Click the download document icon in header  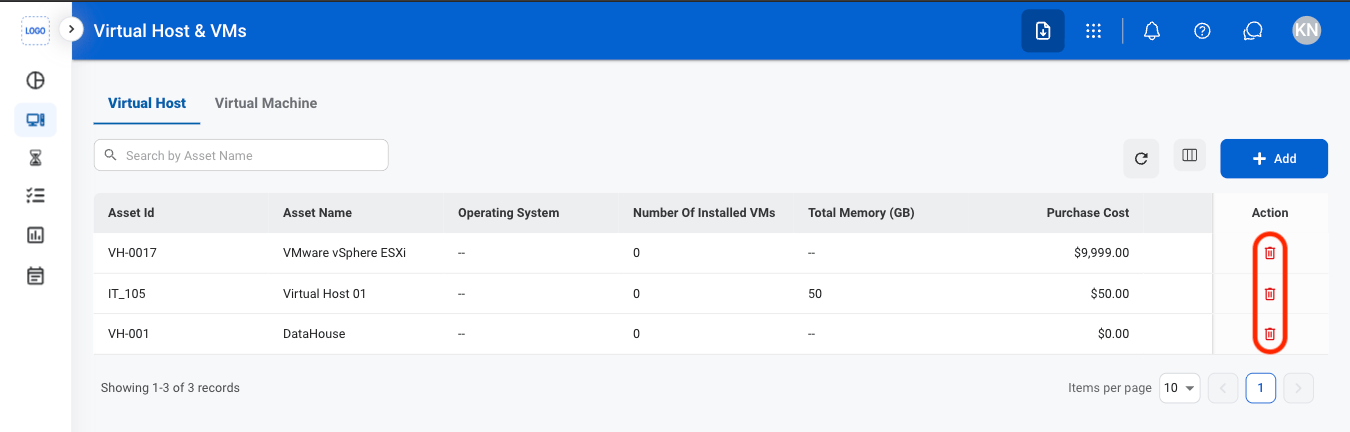pyautogui.click(x=1043, y=31)
